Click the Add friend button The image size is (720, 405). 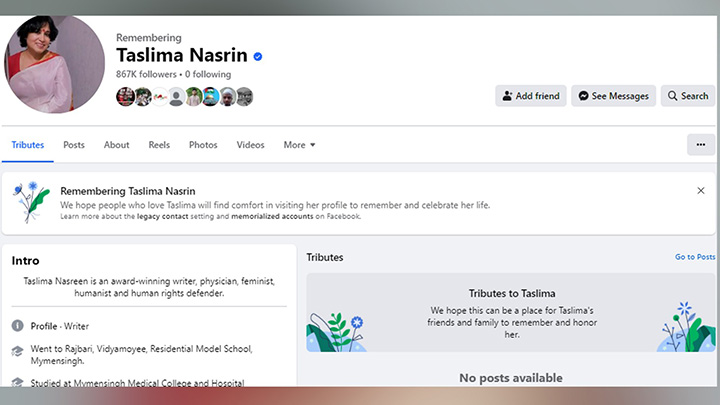[x=530, y=96]
